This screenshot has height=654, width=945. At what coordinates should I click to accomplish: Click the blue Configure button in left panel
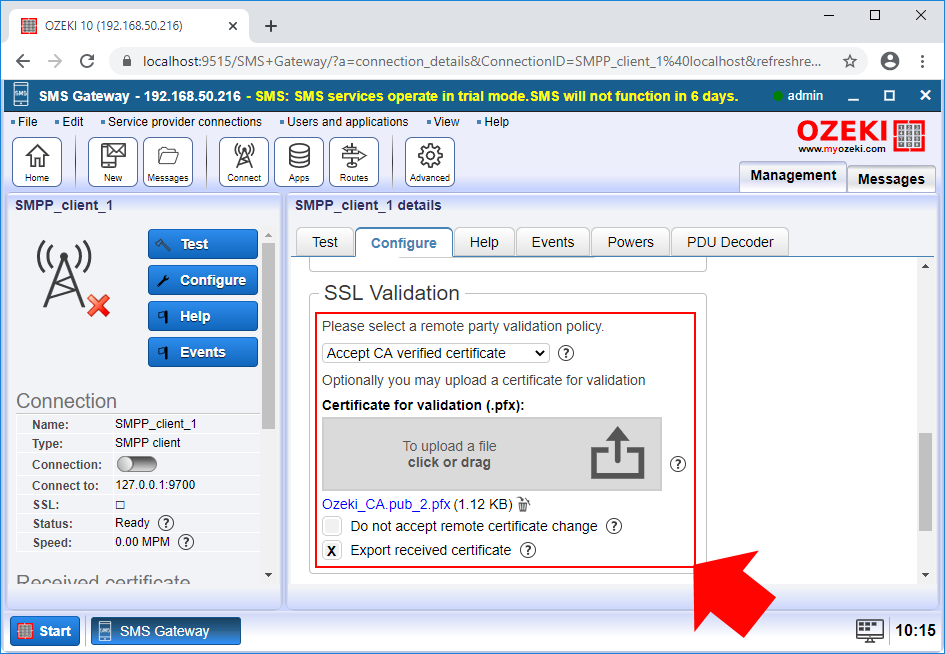[x=203, y=280]
